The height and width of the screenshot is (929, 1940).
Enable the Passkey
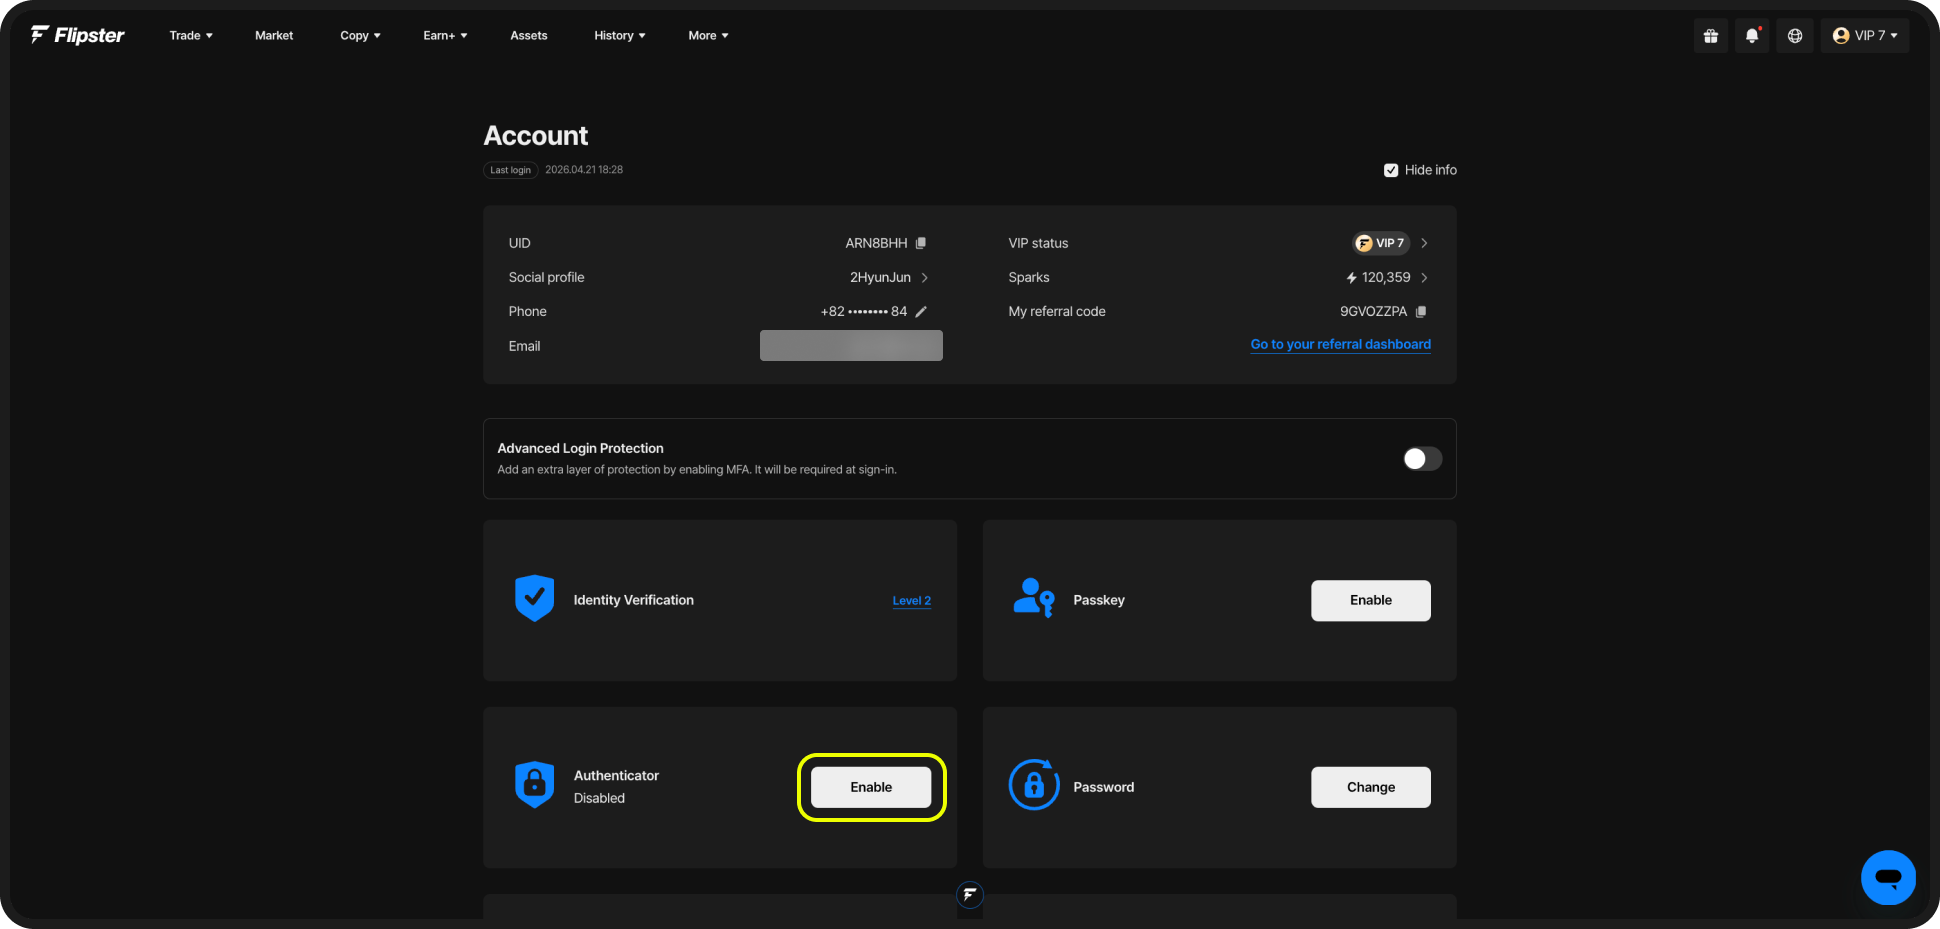pos(1371,600)
